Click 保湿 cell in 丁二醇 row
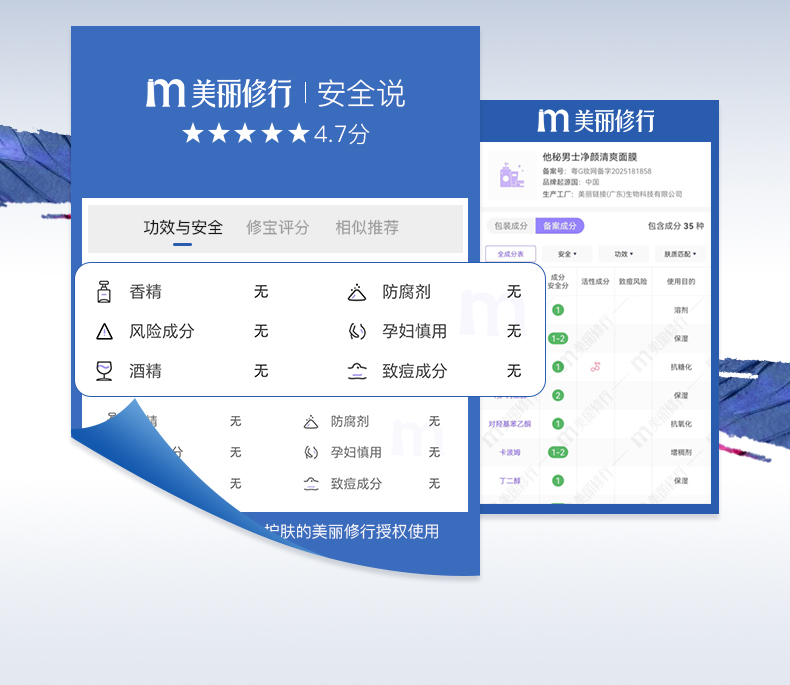790x685 pixels. (x=681, y=481)
